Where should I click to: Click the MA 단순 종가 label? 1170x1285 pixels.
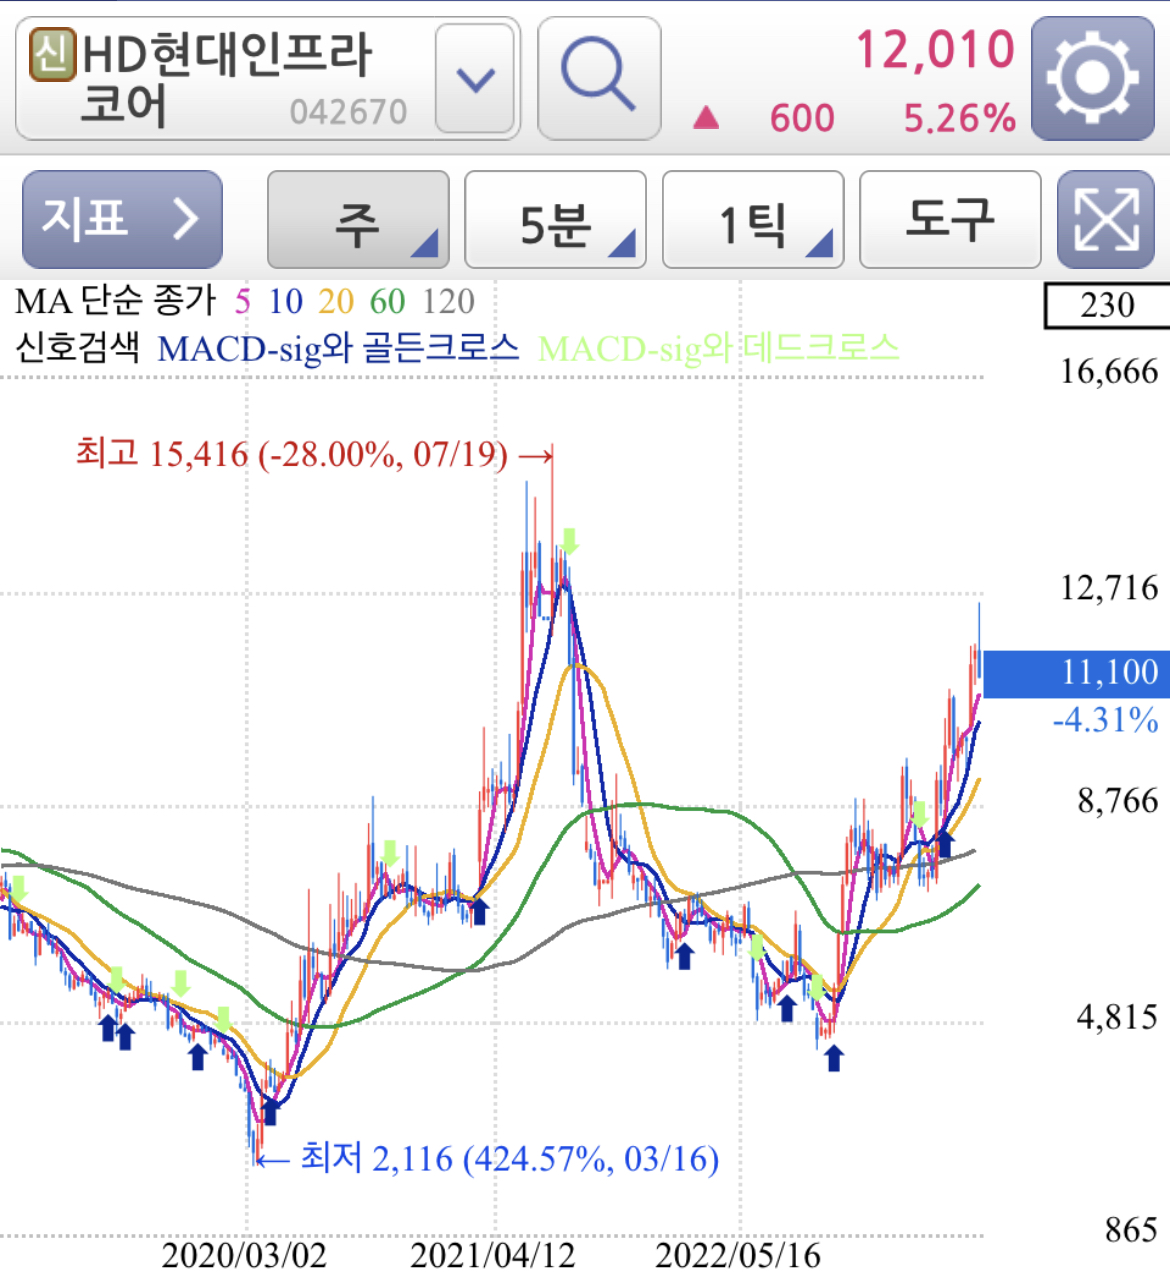click(x=115, y=301)
